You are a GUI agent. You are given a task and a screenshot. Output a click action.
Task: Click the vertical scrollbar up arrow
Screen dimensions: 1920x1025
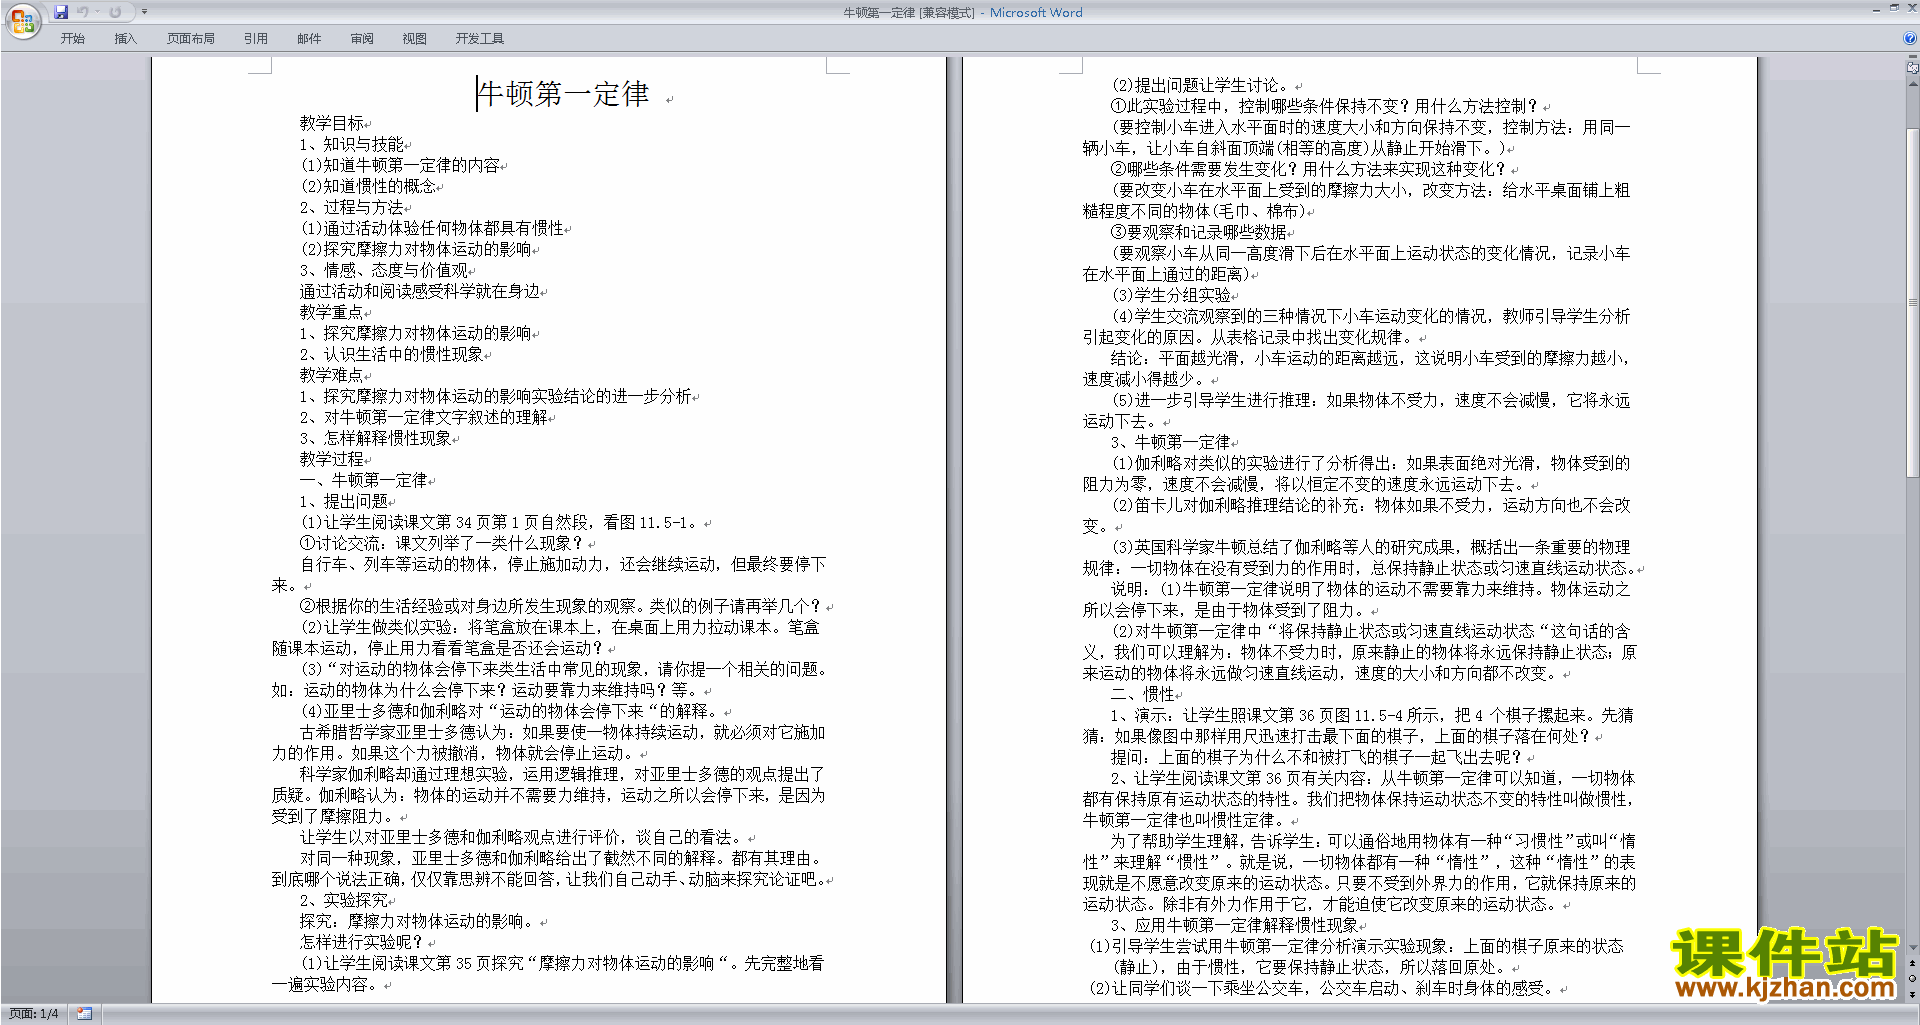click(1913, 83)
